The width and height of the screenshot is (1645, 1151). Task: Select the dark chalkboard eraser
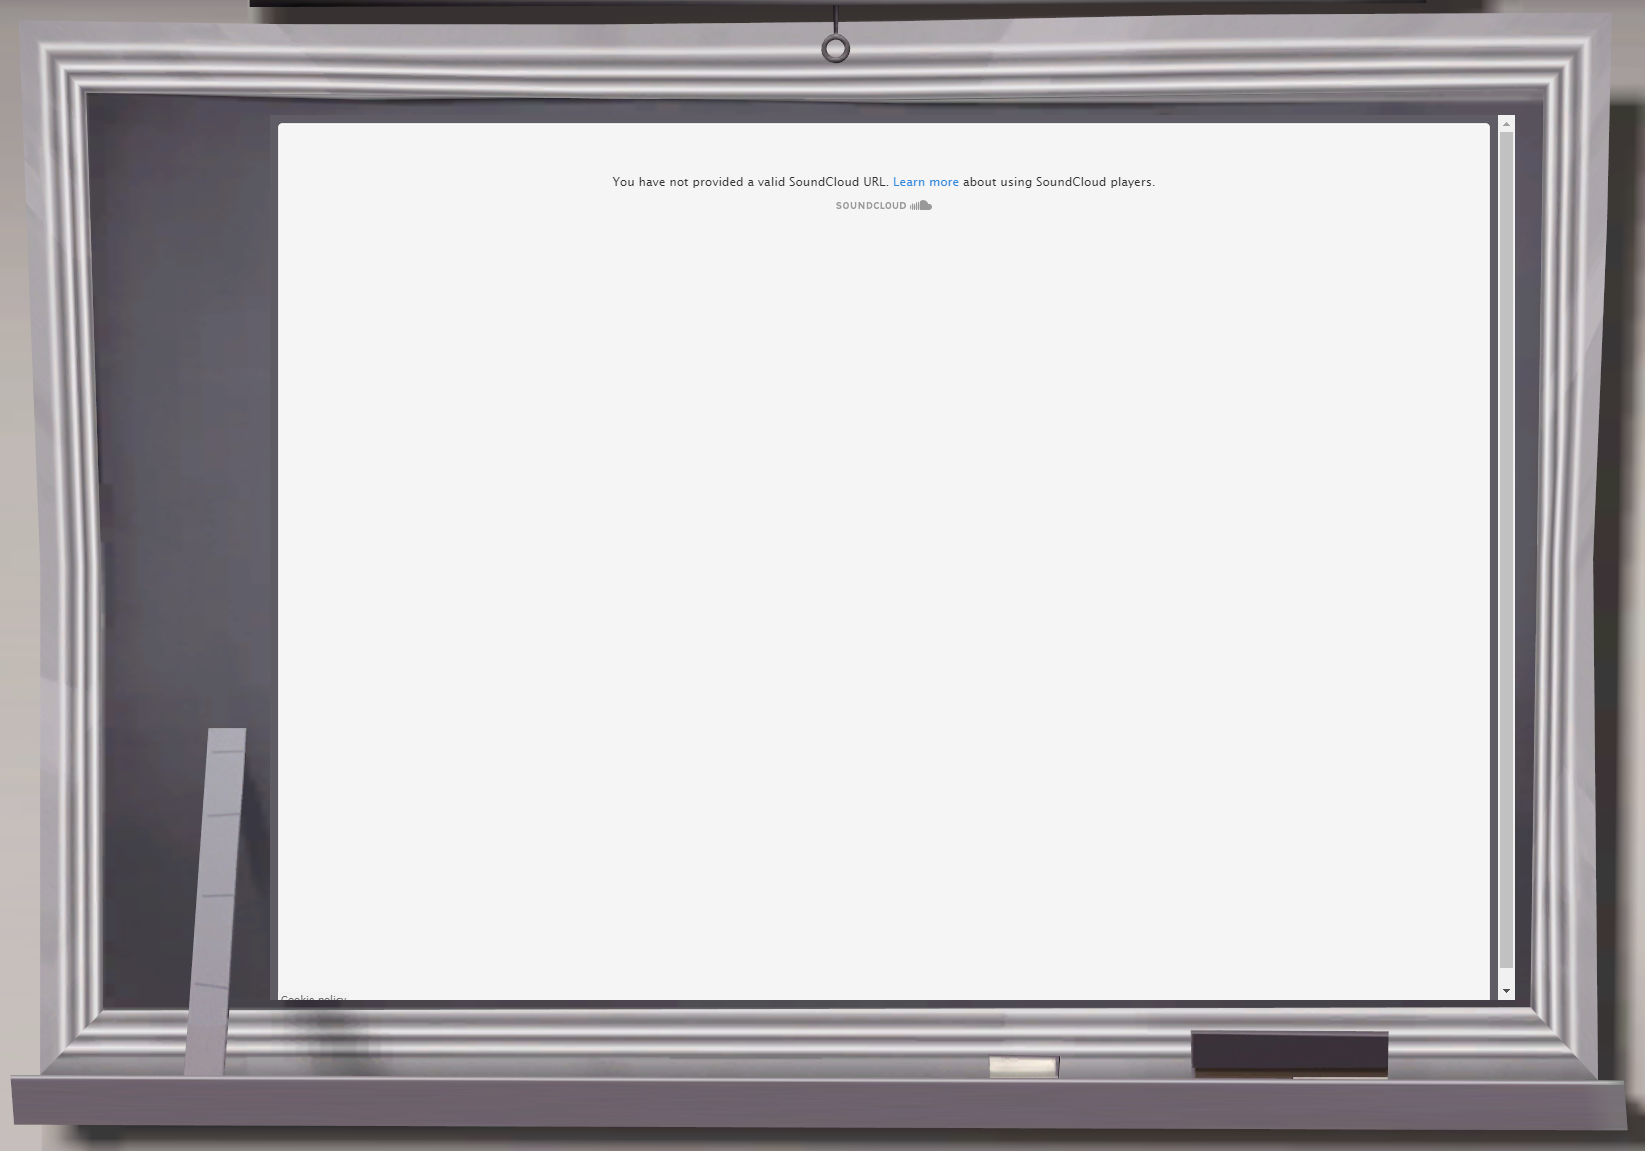coord(1289,1053)
